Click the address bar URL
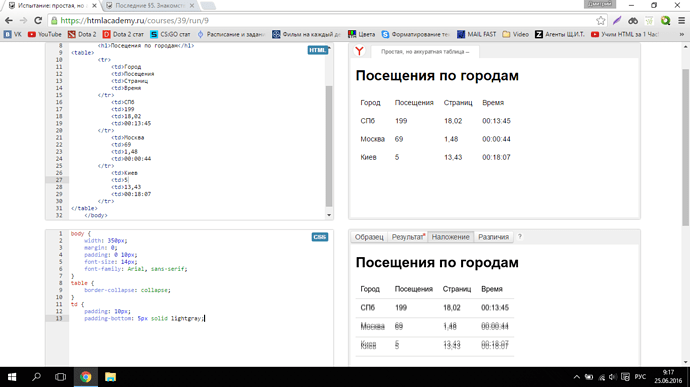The height and width of the screenshot is (387, 690). pyautogui.click(x=135, y=21)
